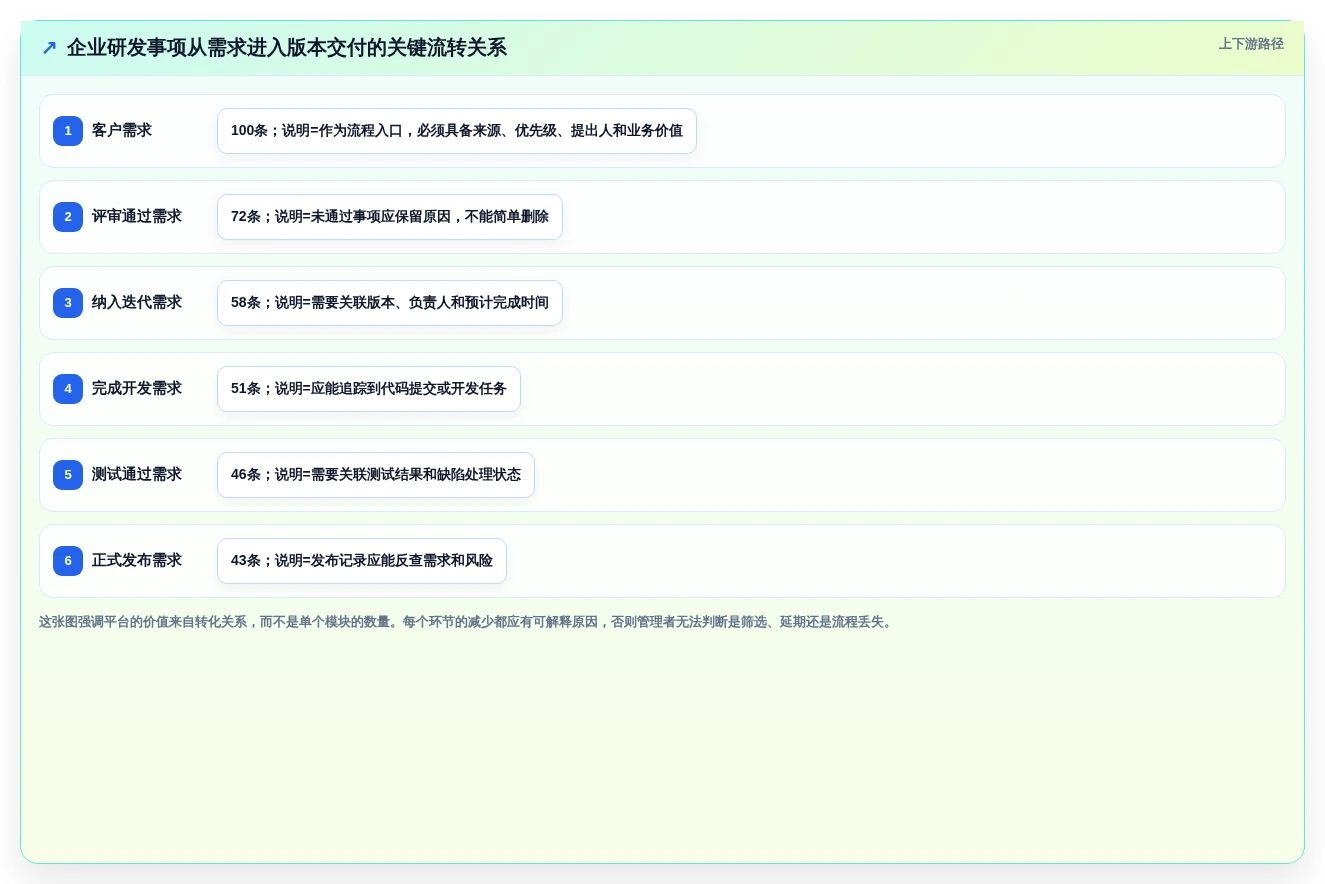Click step number badge 3
This screenshot has width=1325, height=884.
pyautogui.click(x=68, y=303)
